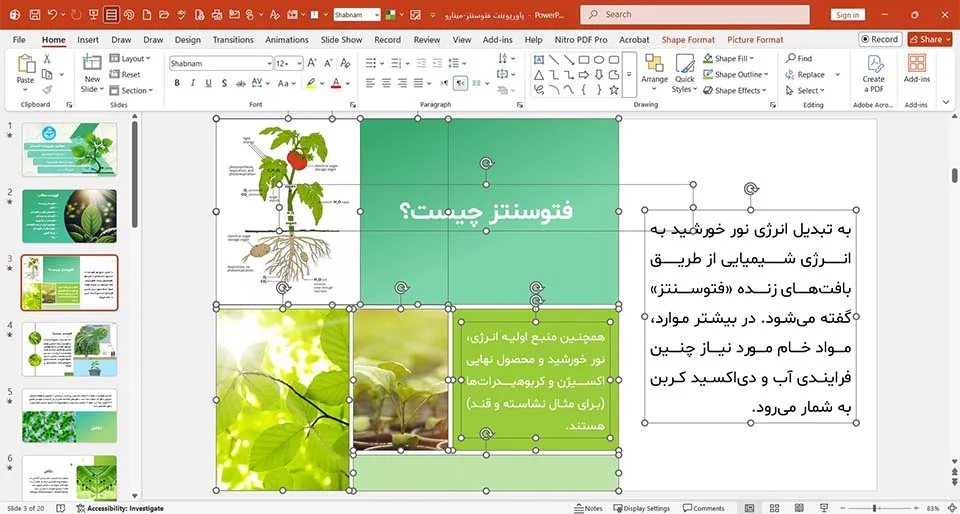Switch to the Design tab
The width and height of the screenshot is (960, 514).
pyautogui.click(x=187, y=40)
